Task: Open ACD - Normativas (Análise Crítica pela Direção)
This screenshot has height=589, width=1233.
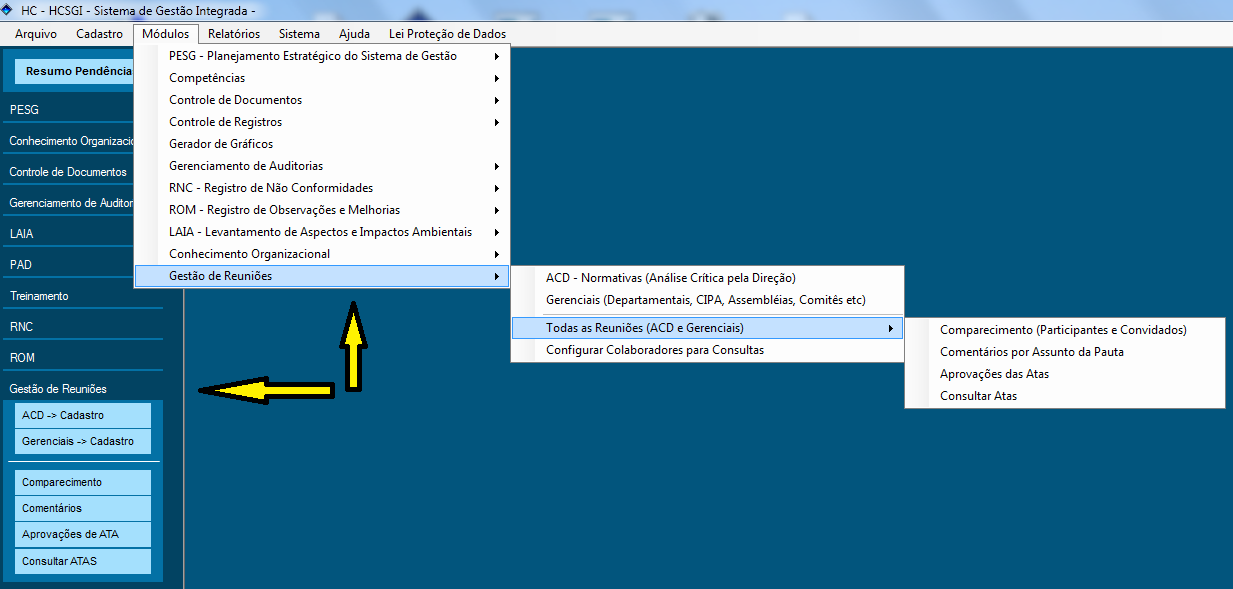Action: coord(707,278)
